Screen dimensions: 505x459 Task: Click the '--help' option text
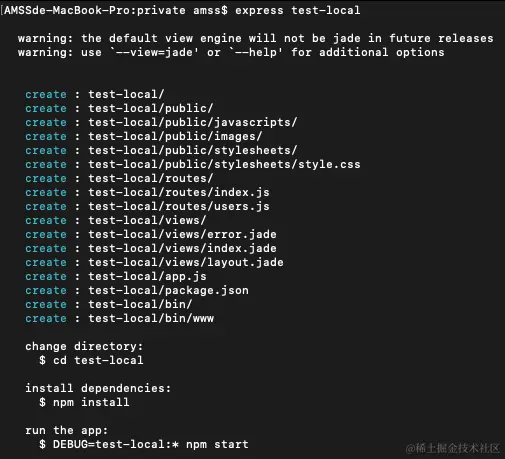point(256,52)
